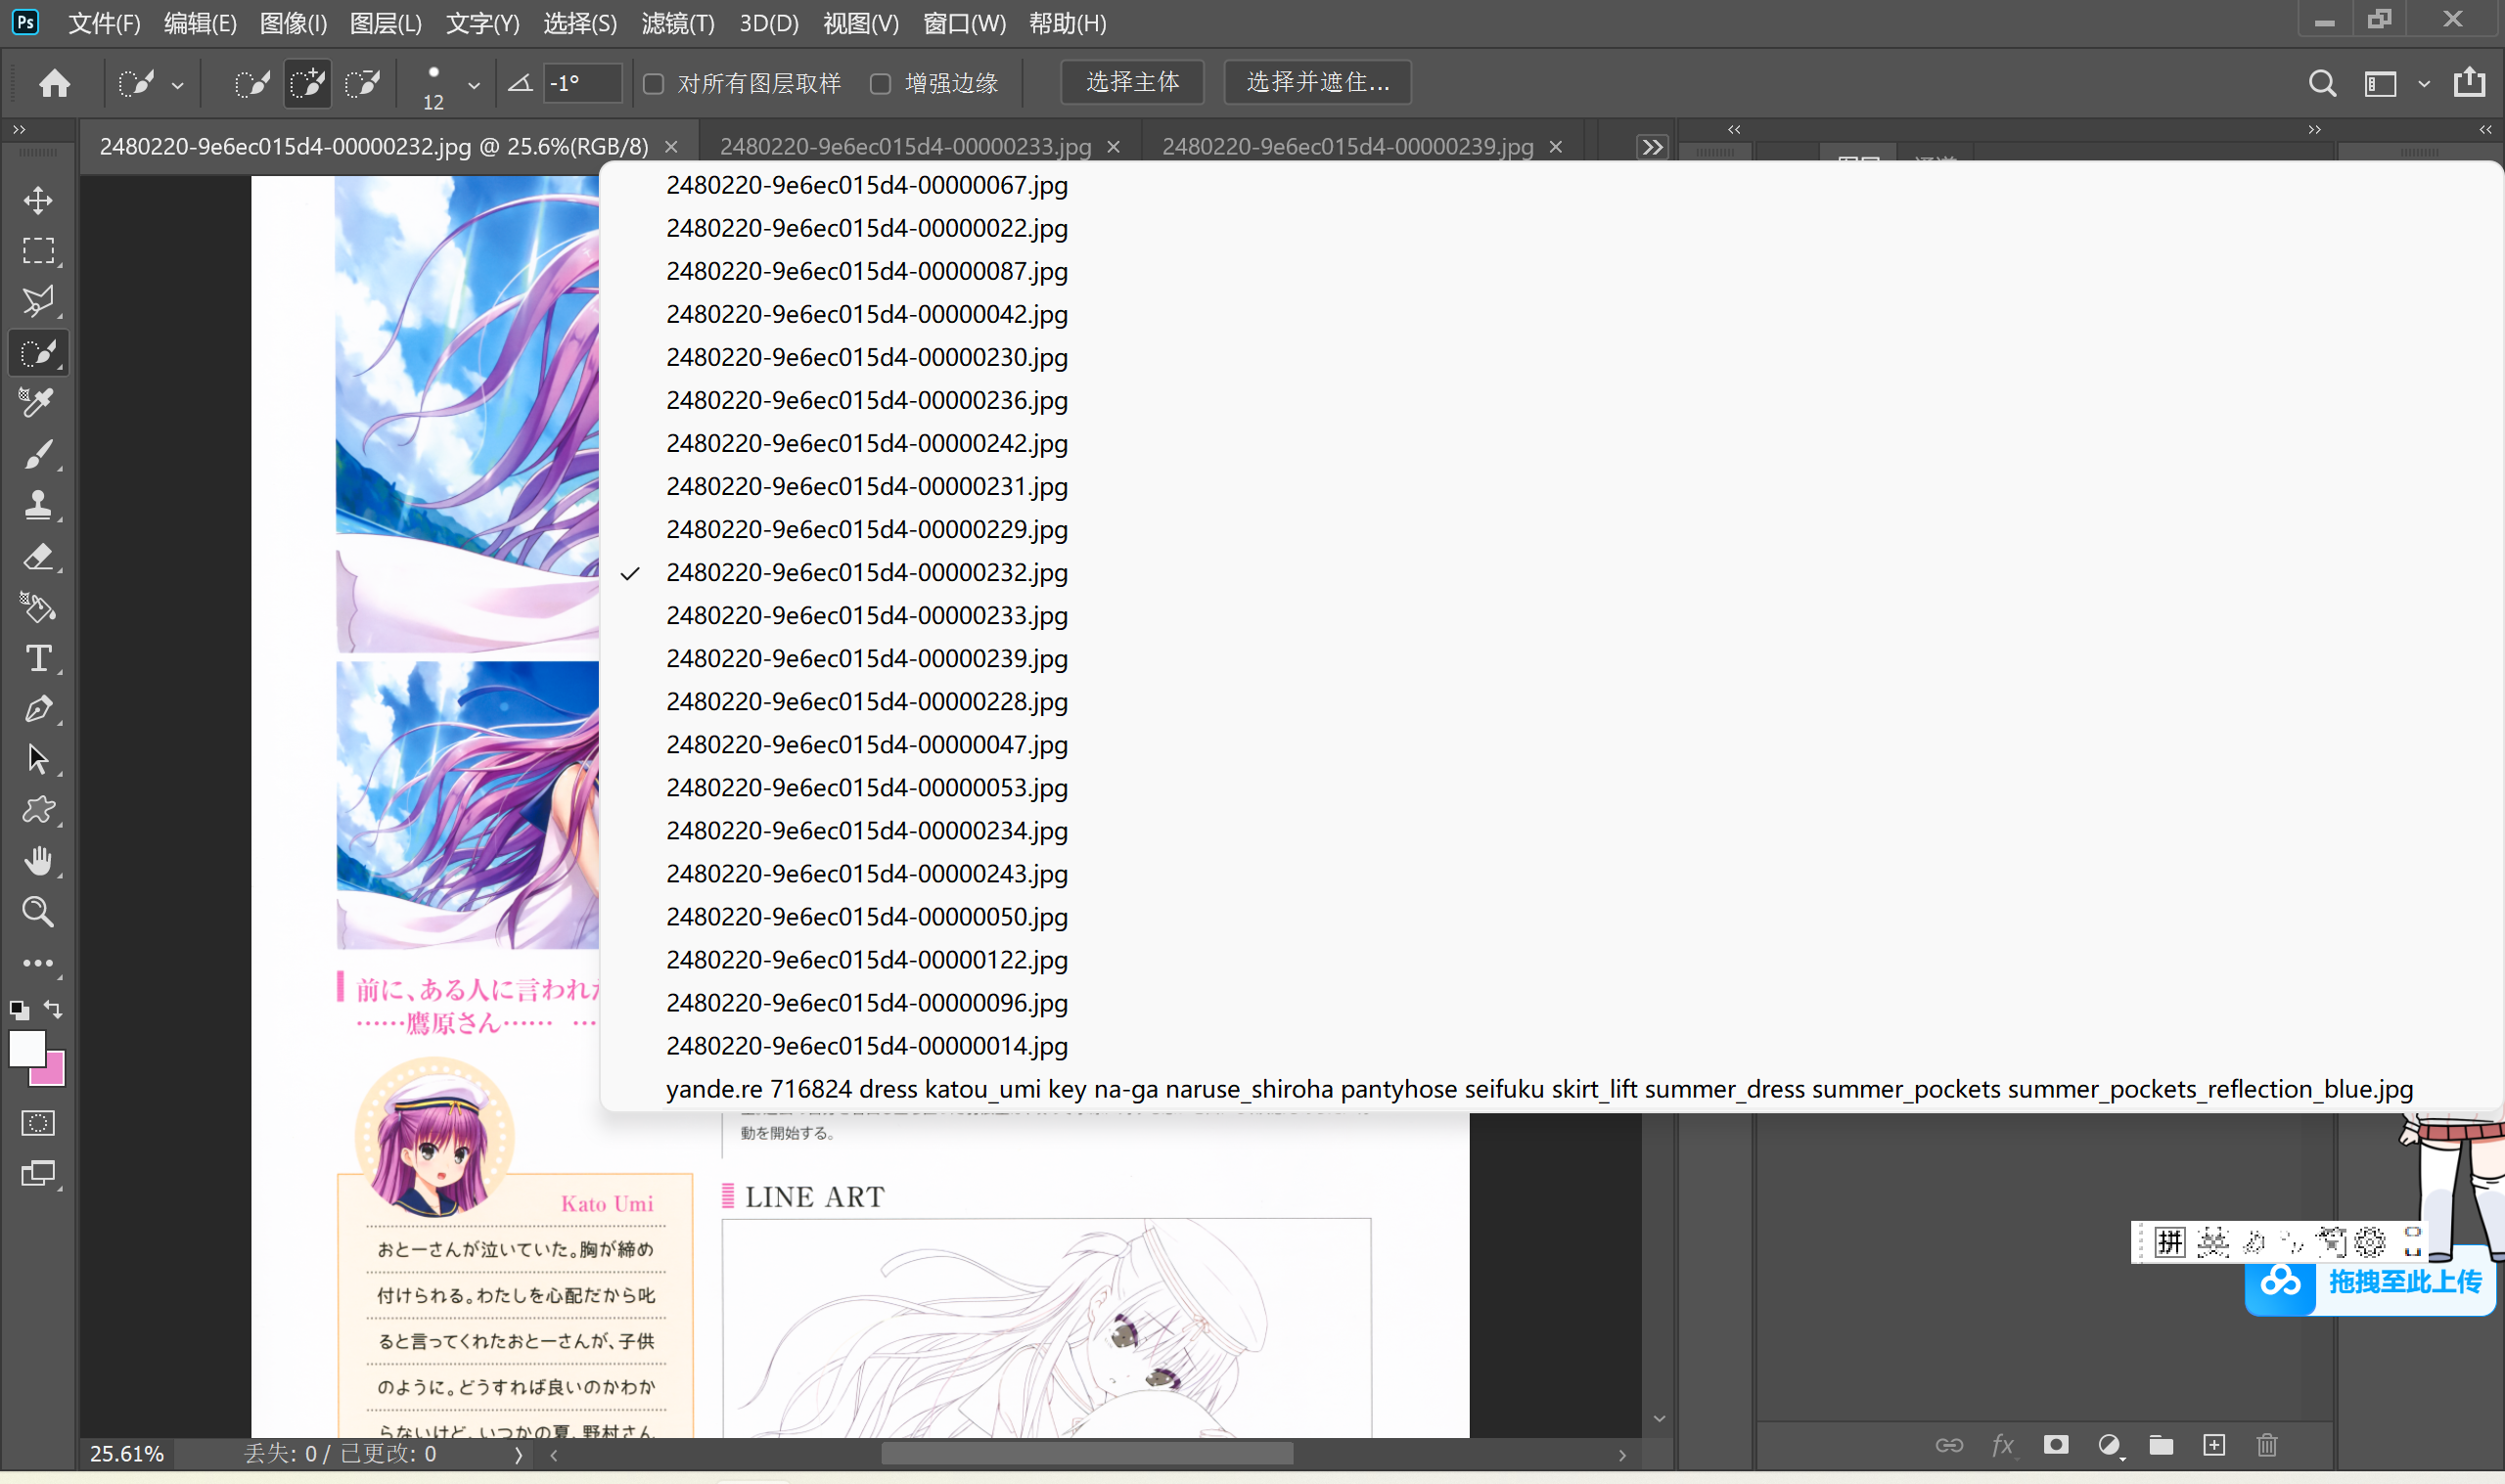Image resolution: width=2505 pixels, height=1484 pixels.
Task: Go to the Home screen
Action: [54, 83]
